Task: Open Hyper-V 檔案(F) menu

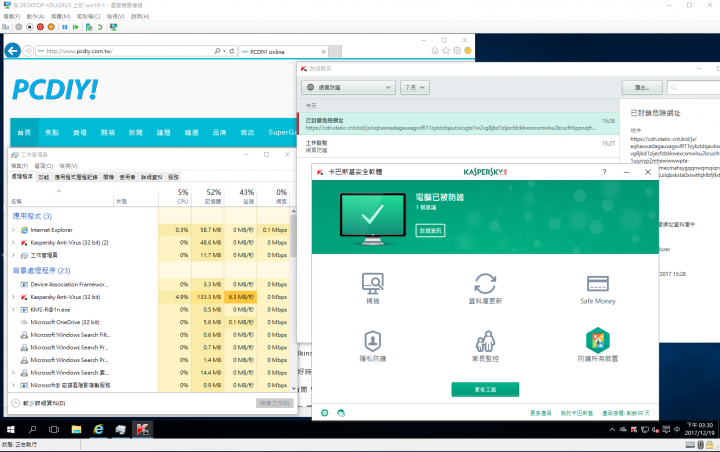Action: [x=12, y=16]
